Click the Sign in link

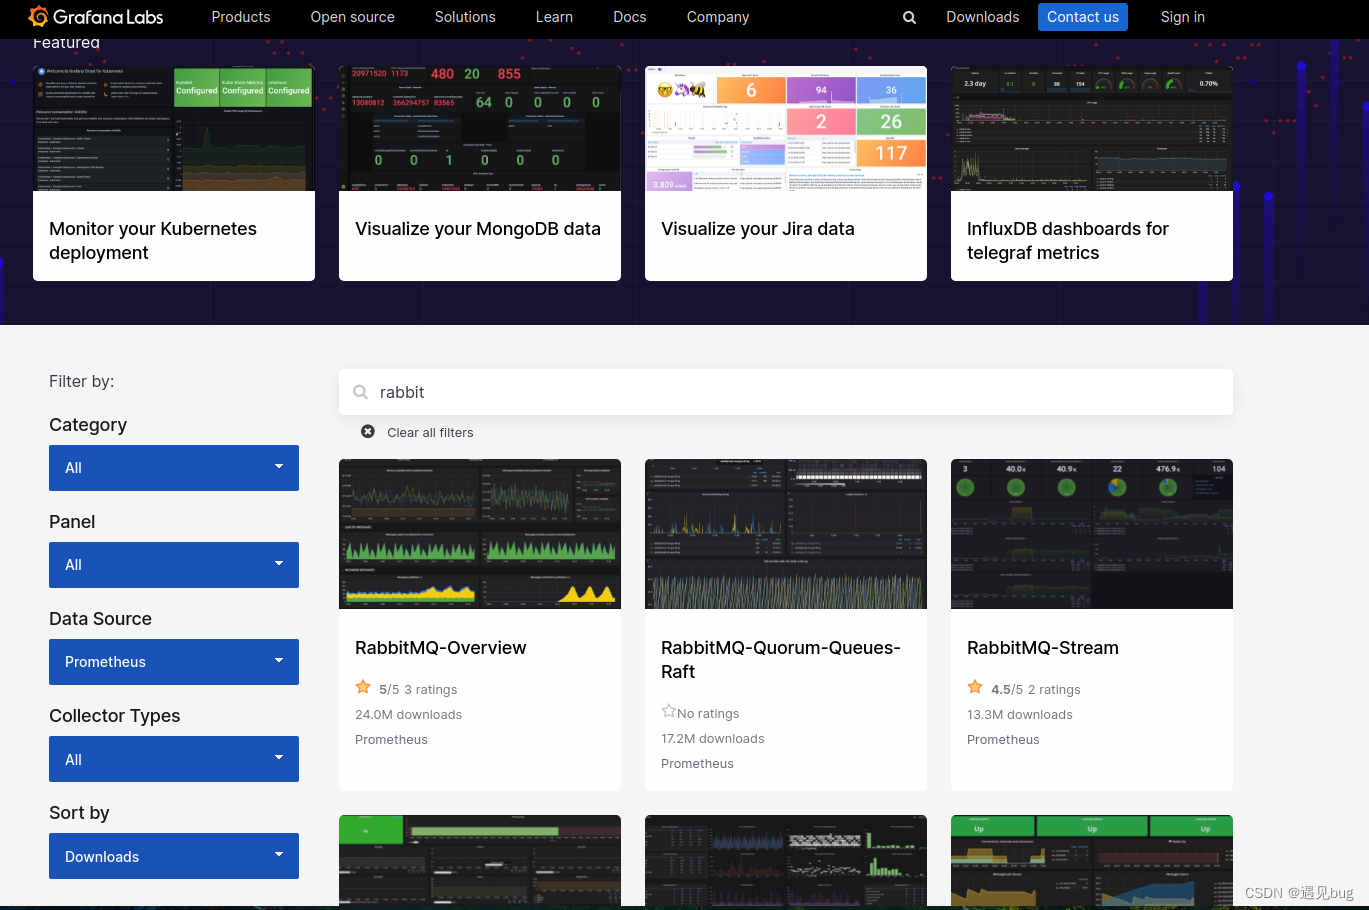[x=1183, y=17]
